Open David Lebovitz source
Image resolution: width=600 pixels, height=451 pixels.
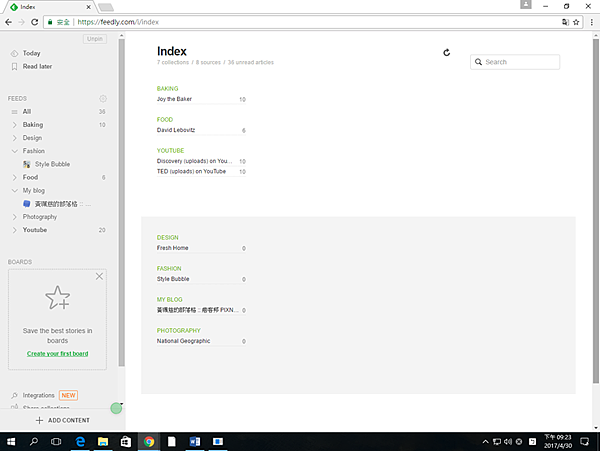(201, 130)
